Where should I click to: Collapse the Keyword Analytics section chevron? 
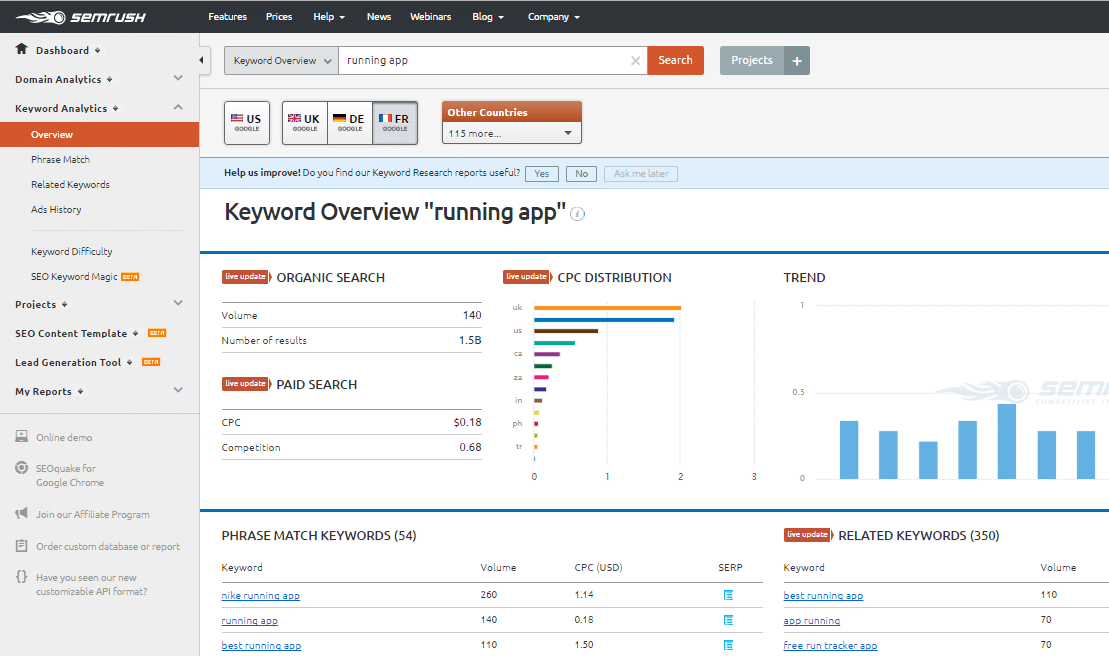[178, 107]
